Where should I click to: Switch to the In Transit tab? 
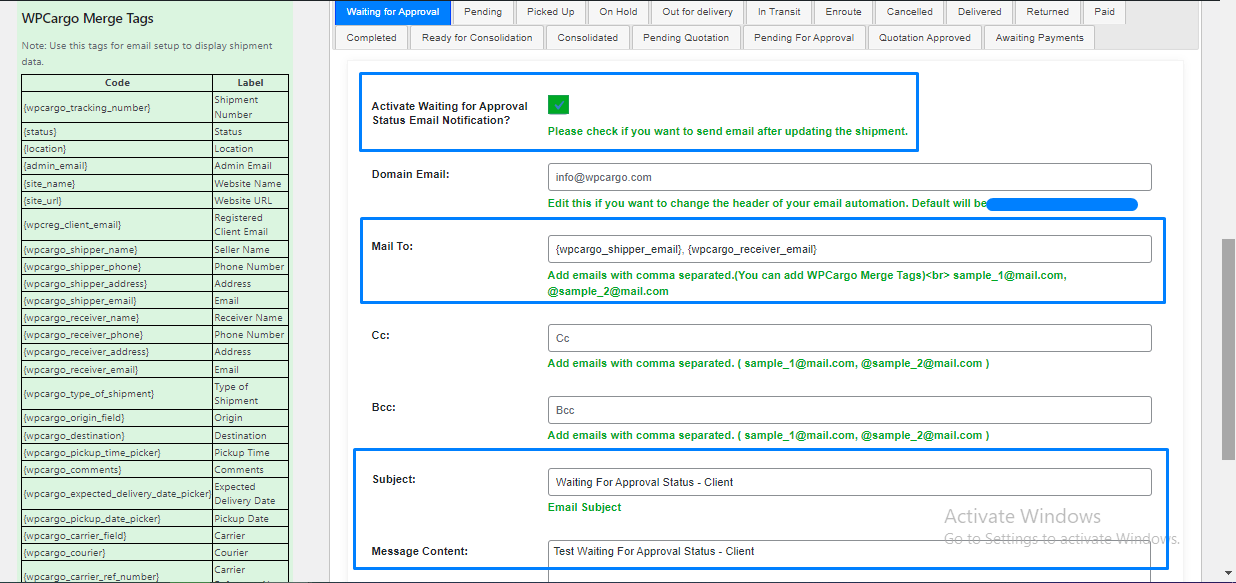781,12
